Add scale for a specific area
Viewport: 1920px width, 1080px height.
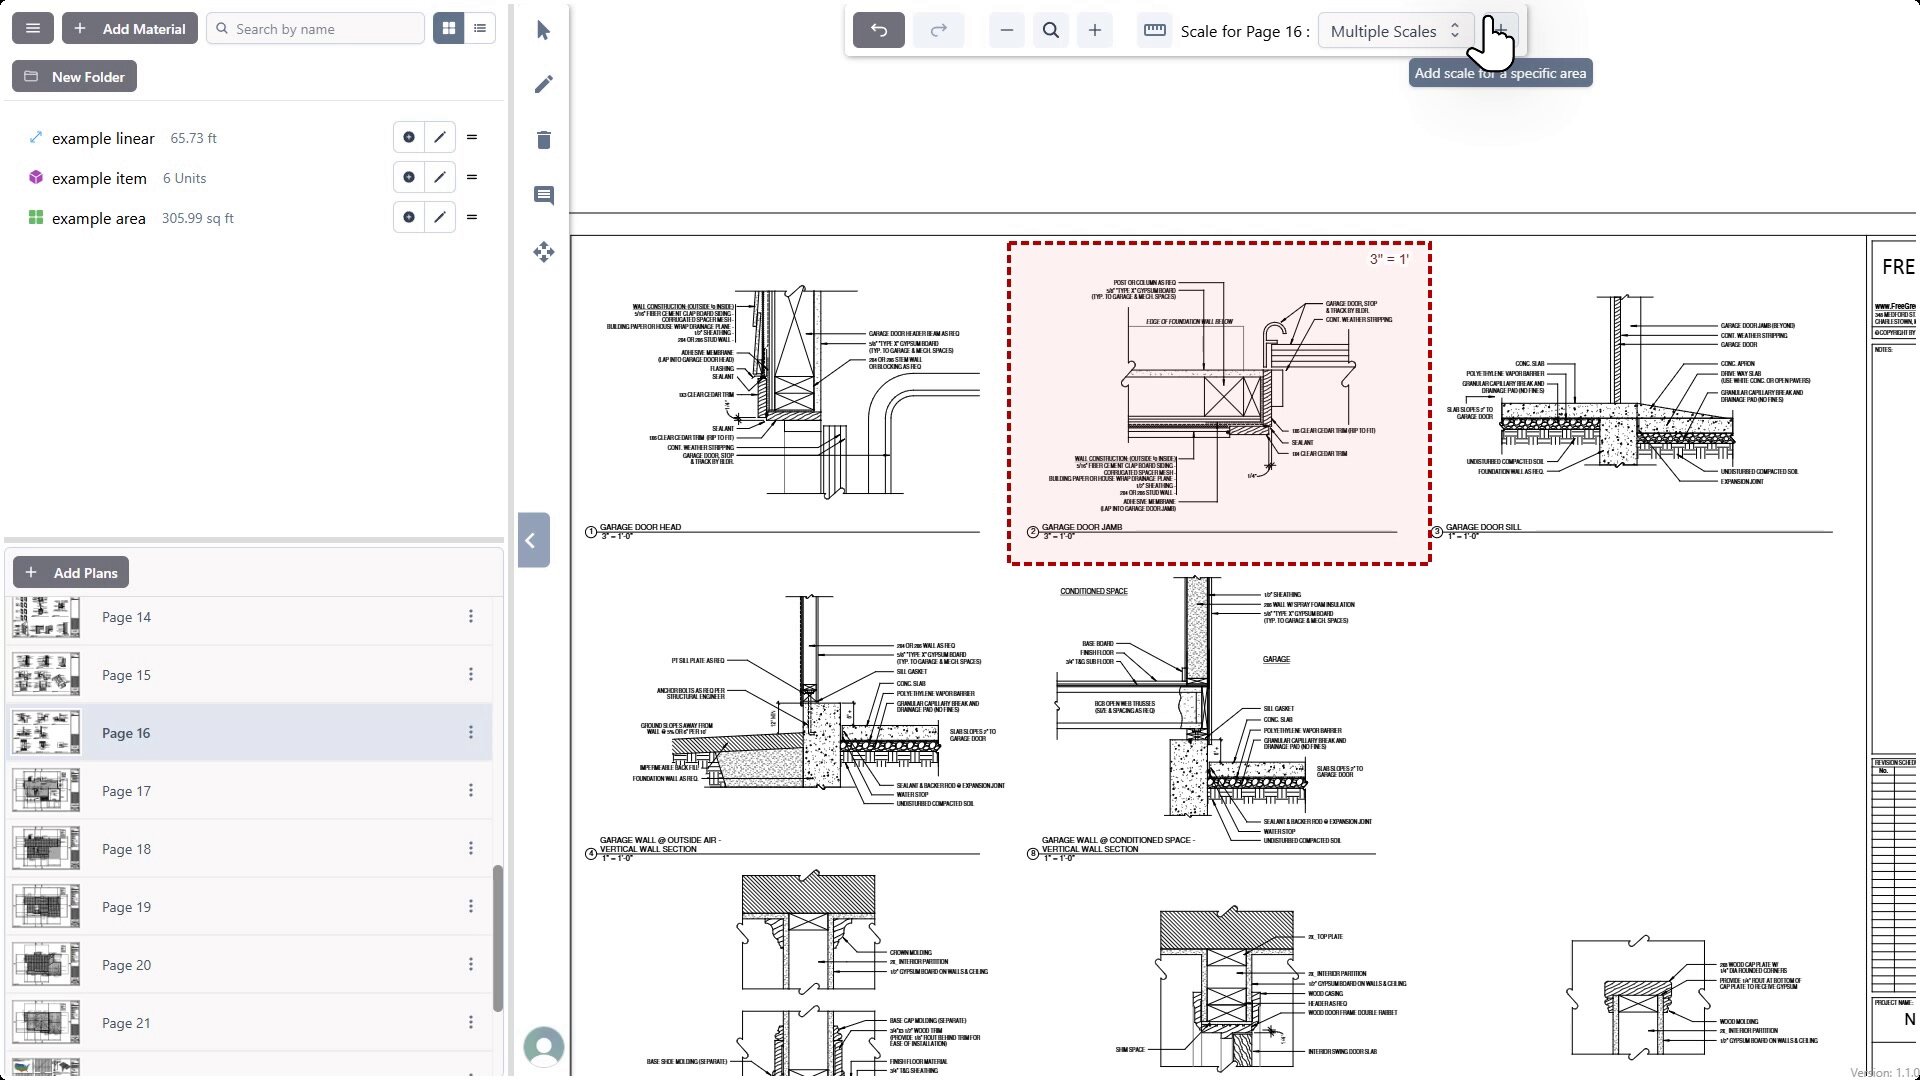[x=1500, y=30]
